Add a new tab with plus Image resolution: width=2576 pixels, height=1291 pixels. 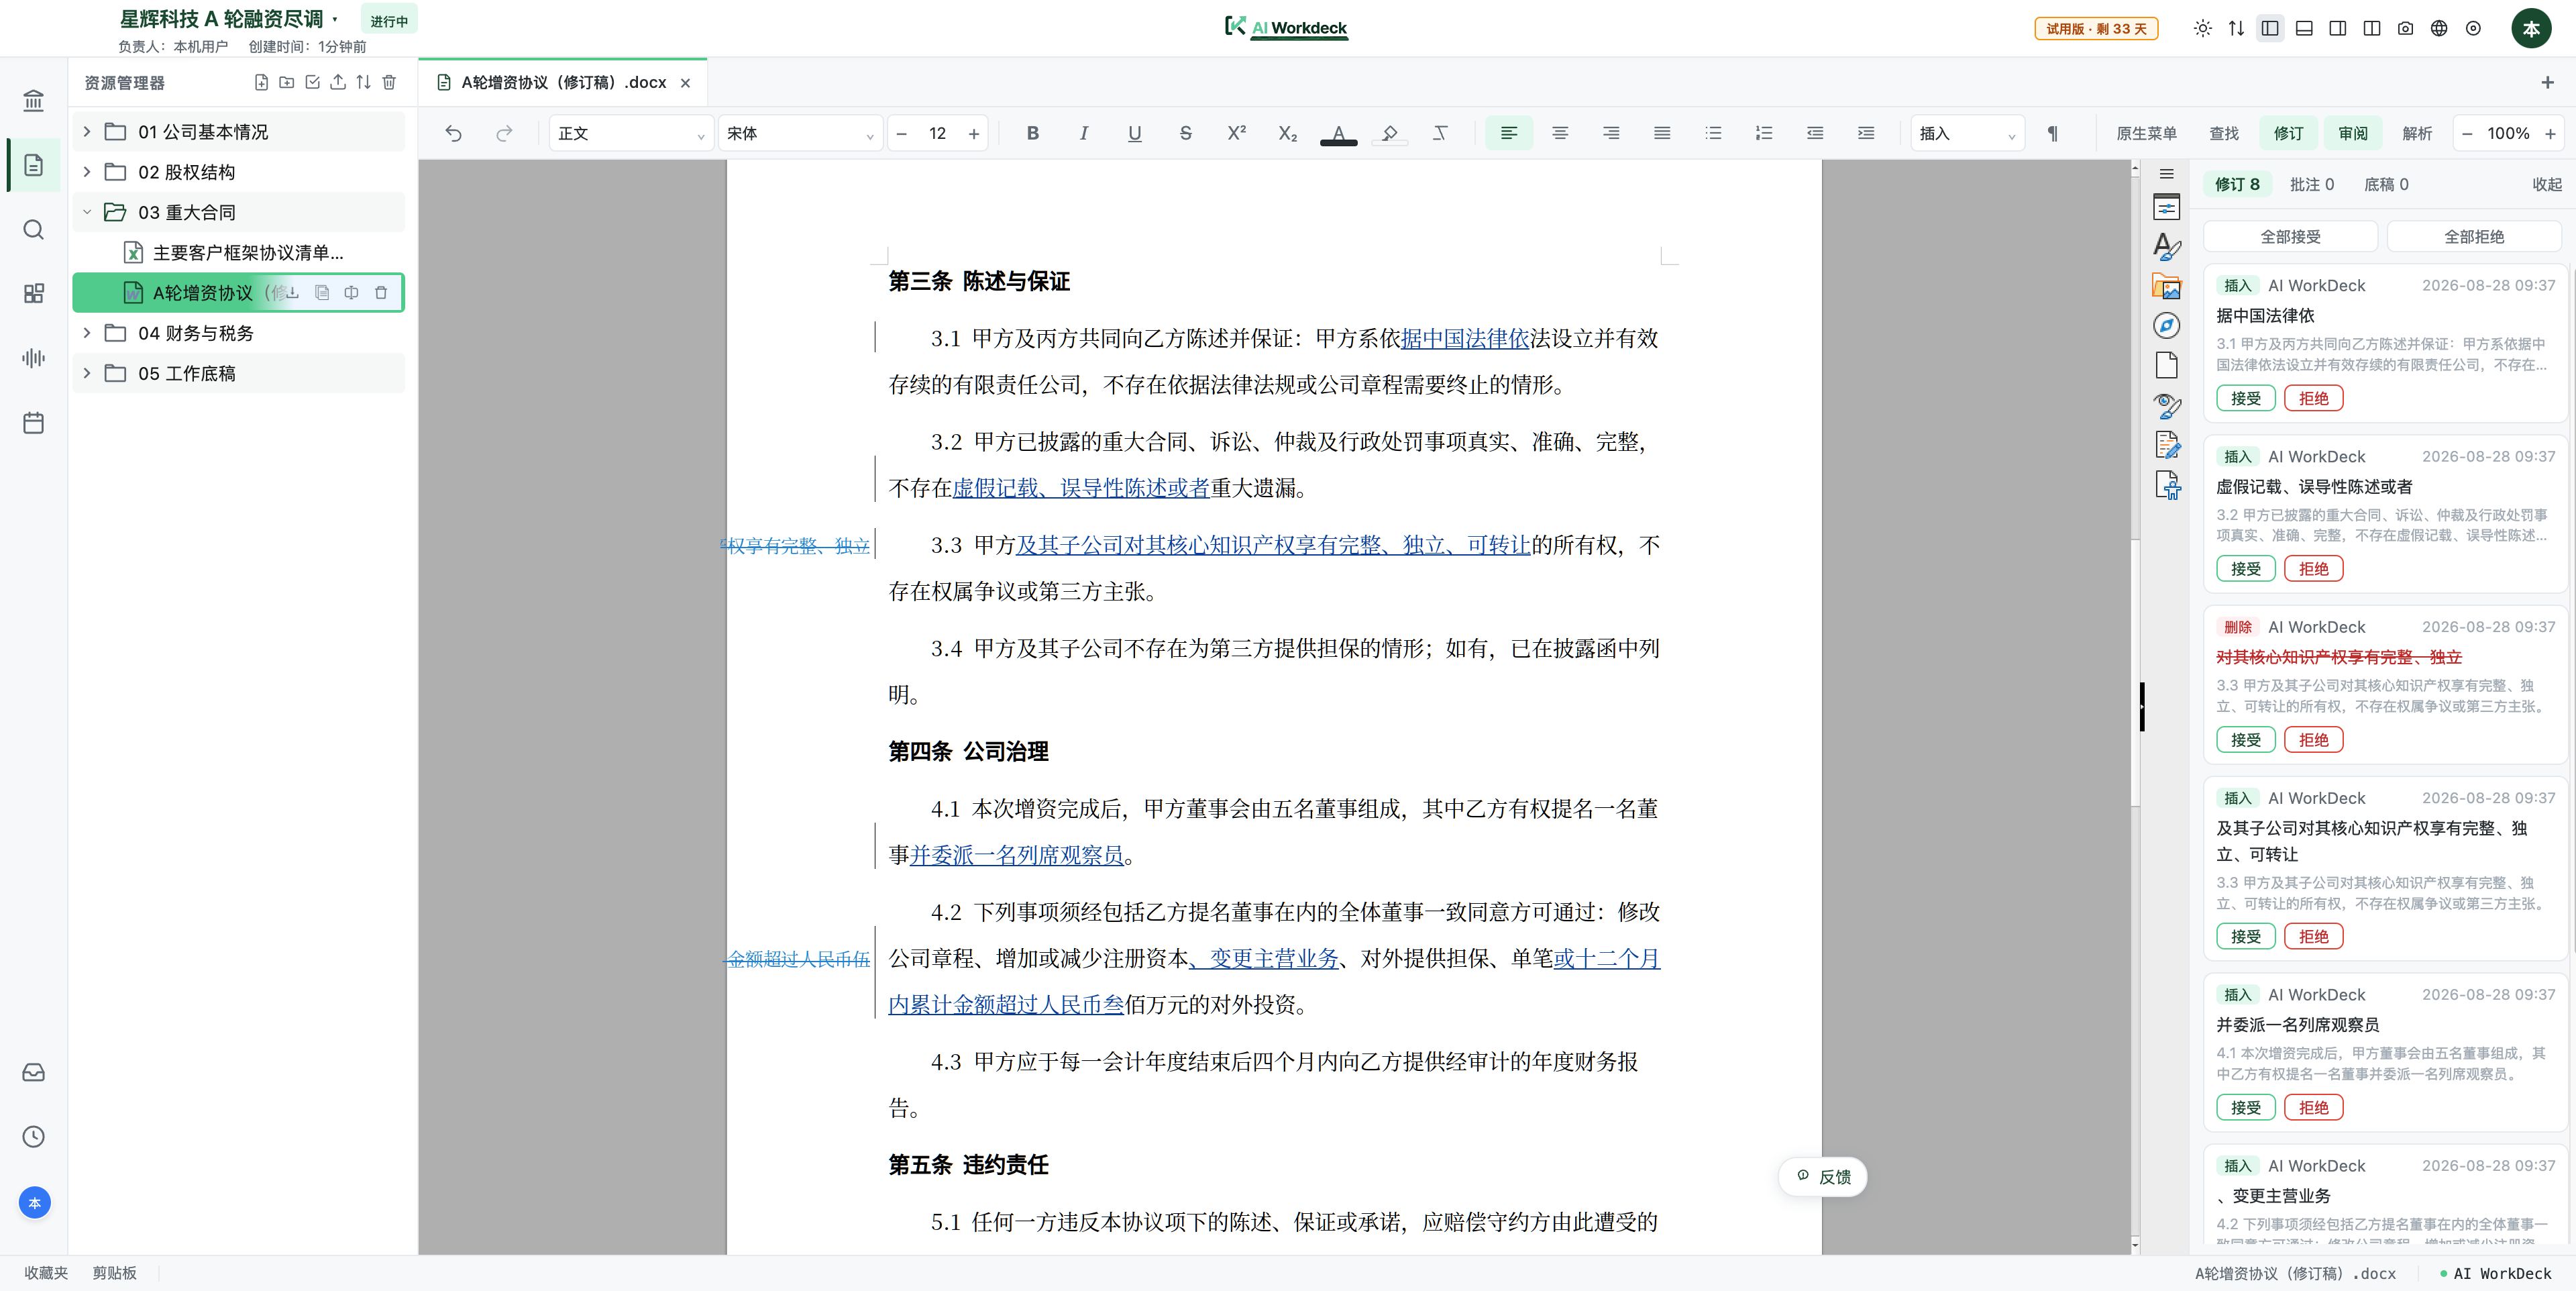point(2548,83)
